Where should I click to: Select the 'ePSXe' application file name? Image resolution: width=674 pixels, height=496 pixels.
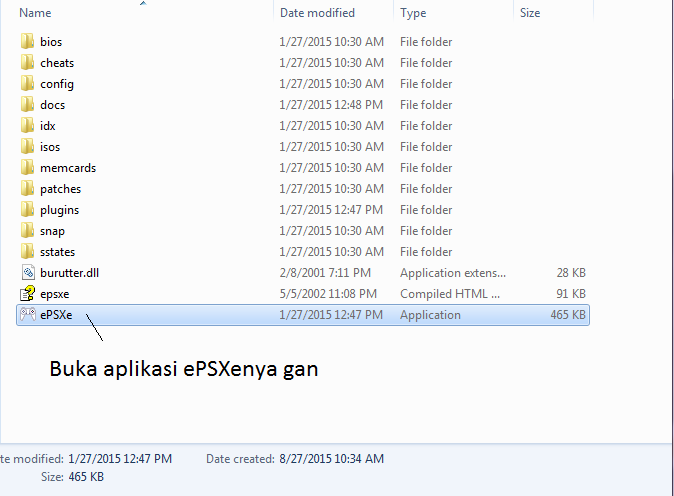tap(56, 315)
